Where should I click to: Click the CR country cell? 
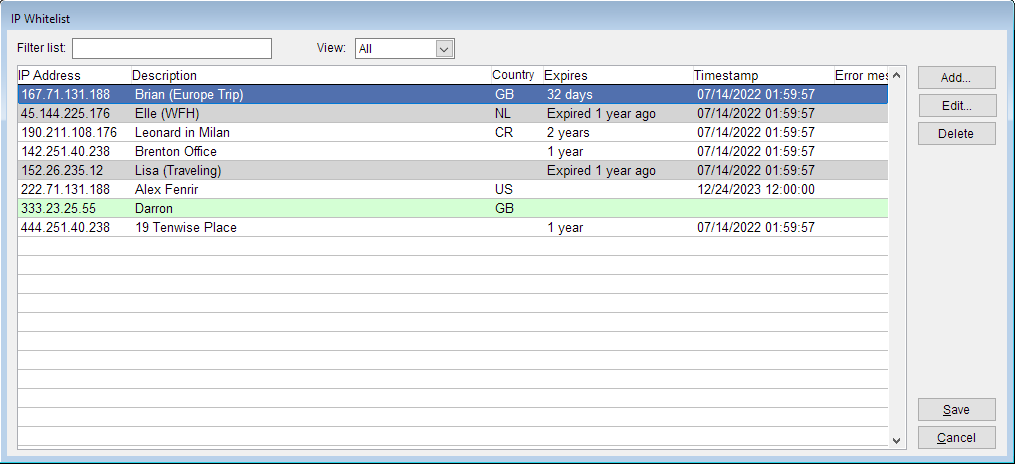tap(504, 133)
